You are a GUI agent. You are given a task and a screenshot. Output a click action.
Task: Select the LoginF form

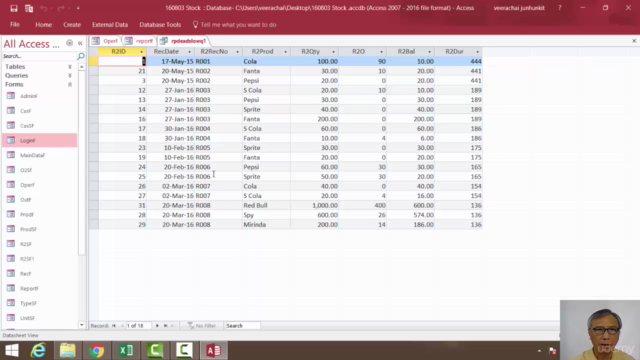pyautogui.click(x=39, y=140)
